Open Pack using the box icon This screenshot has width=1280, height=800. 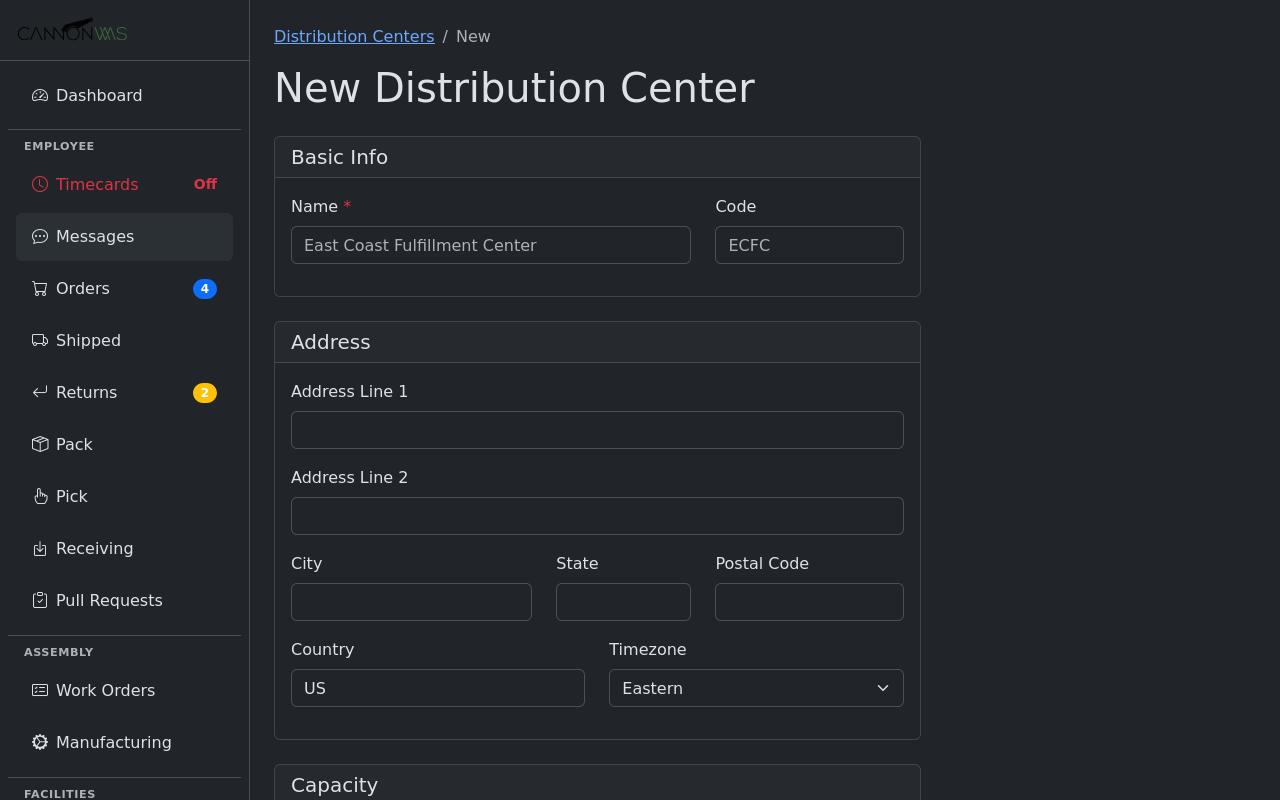pyautogui.click(x=39, y=444)
